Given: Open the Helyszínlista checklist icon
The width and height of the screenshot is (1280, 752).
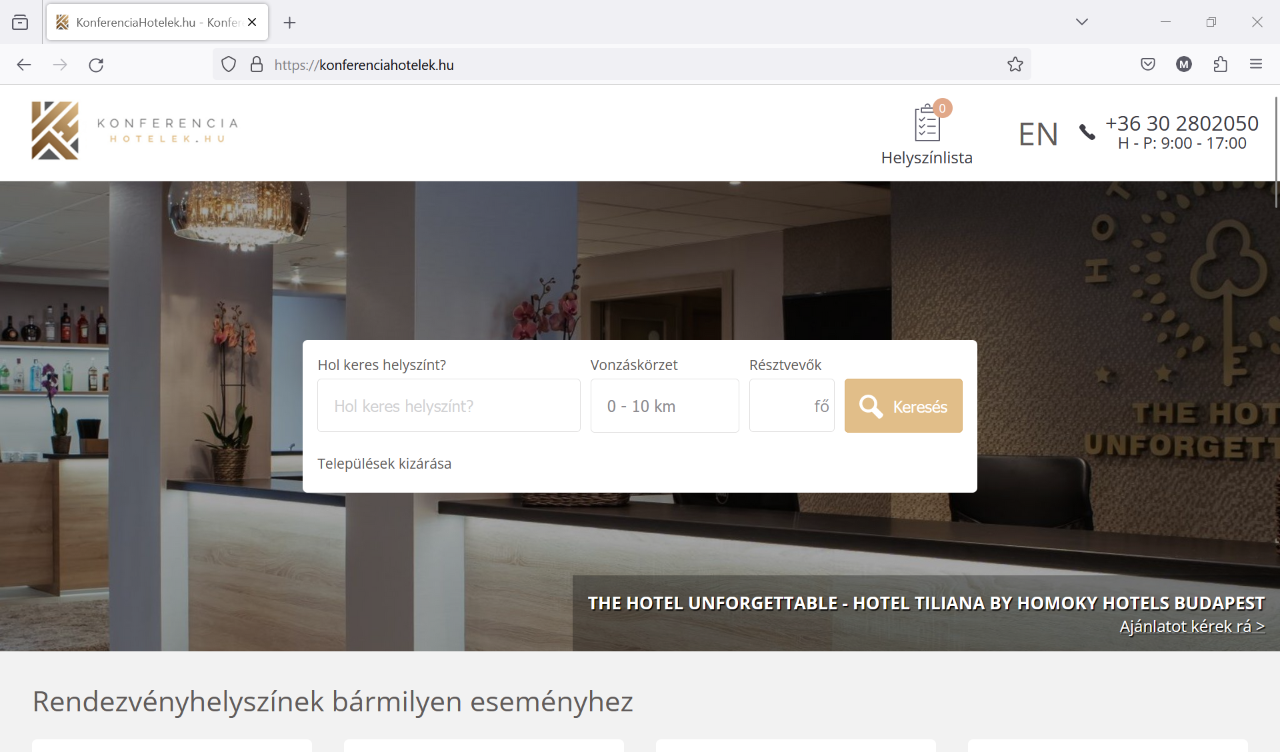Looking at the screenshot, I should point(927,124).
